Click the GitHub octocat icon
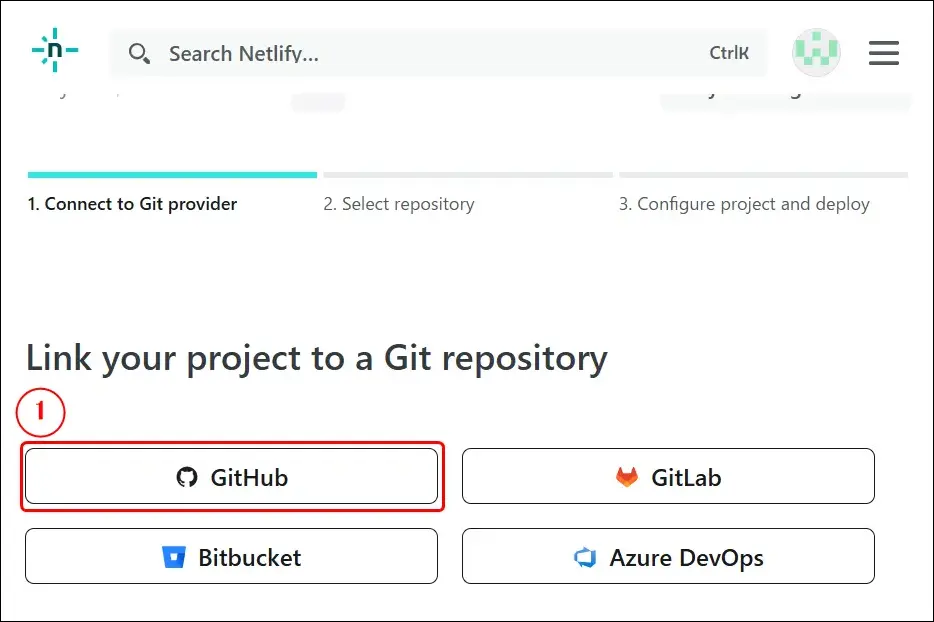 pyautogui.click(x=187, y=477)
